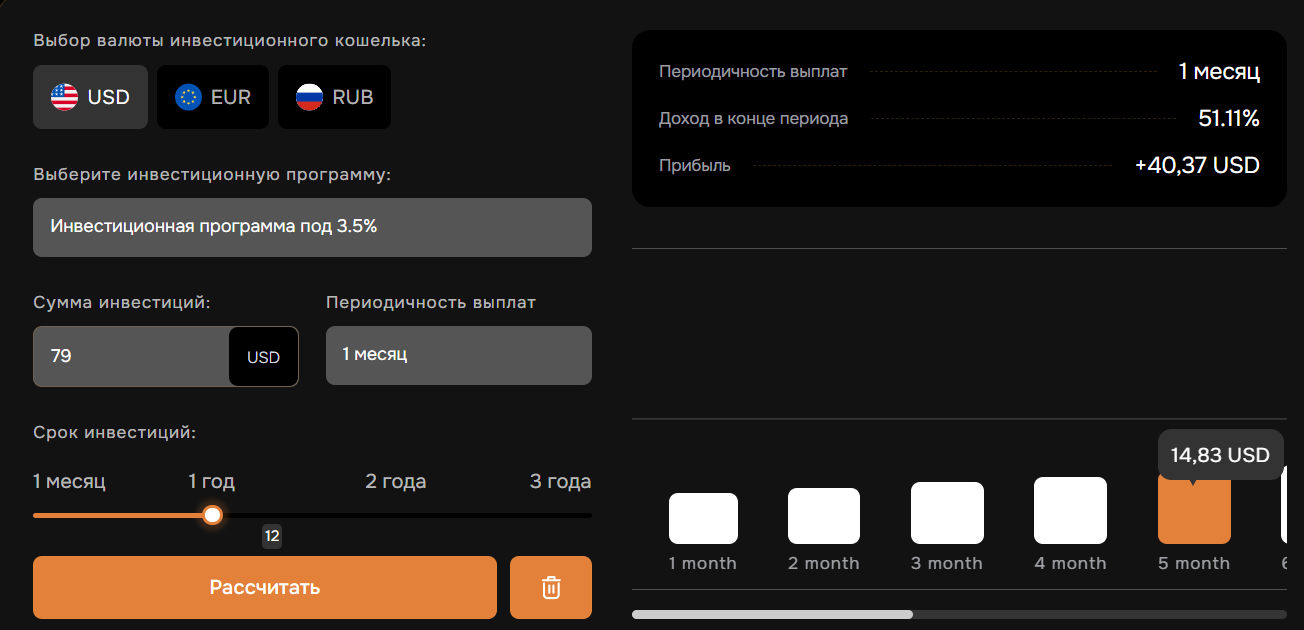Click the trash bin delete icon
This screenshot has height=630, width=1304.
point(550,587)
